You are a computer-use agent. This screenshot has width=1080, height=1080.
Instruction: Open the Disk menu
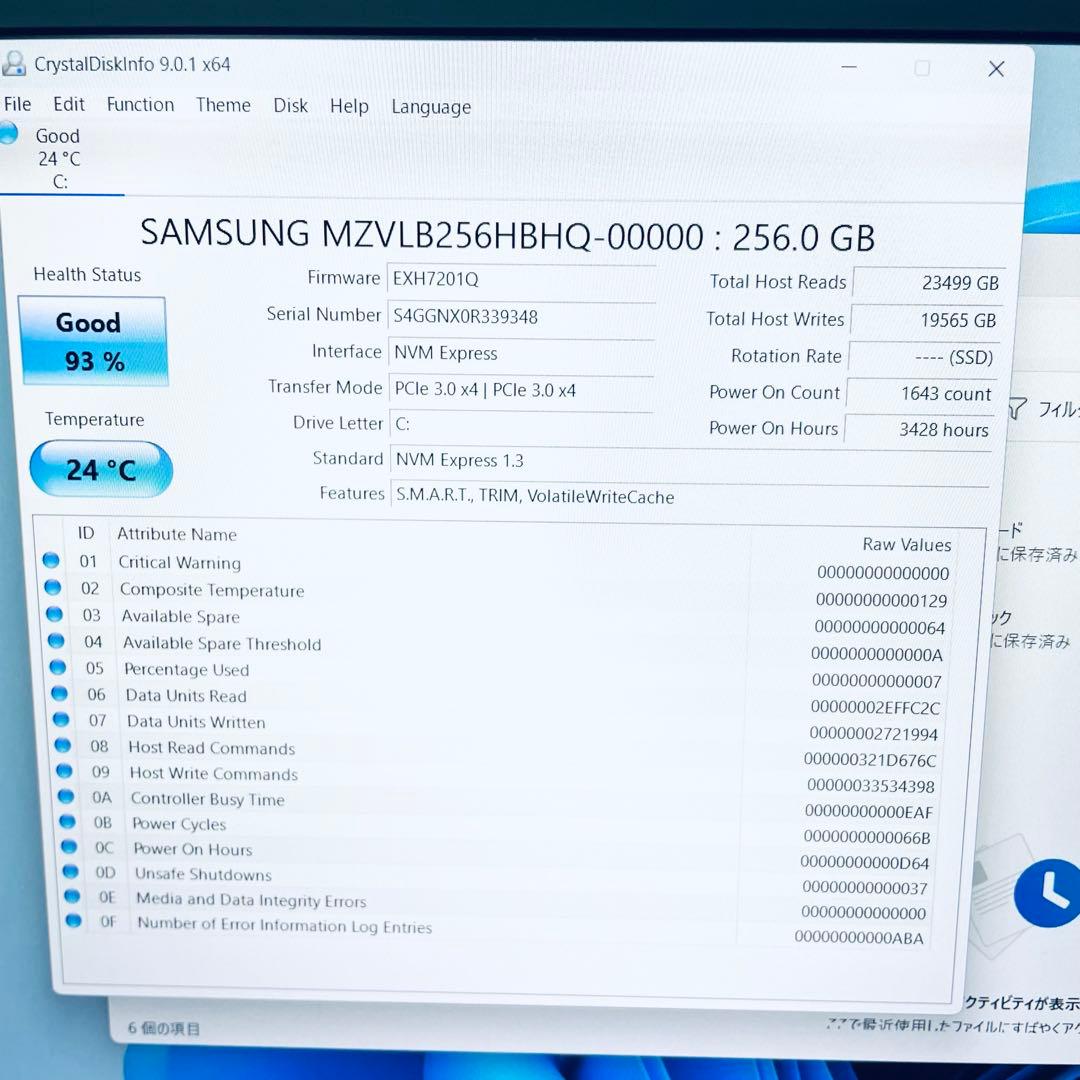(290, 105)
